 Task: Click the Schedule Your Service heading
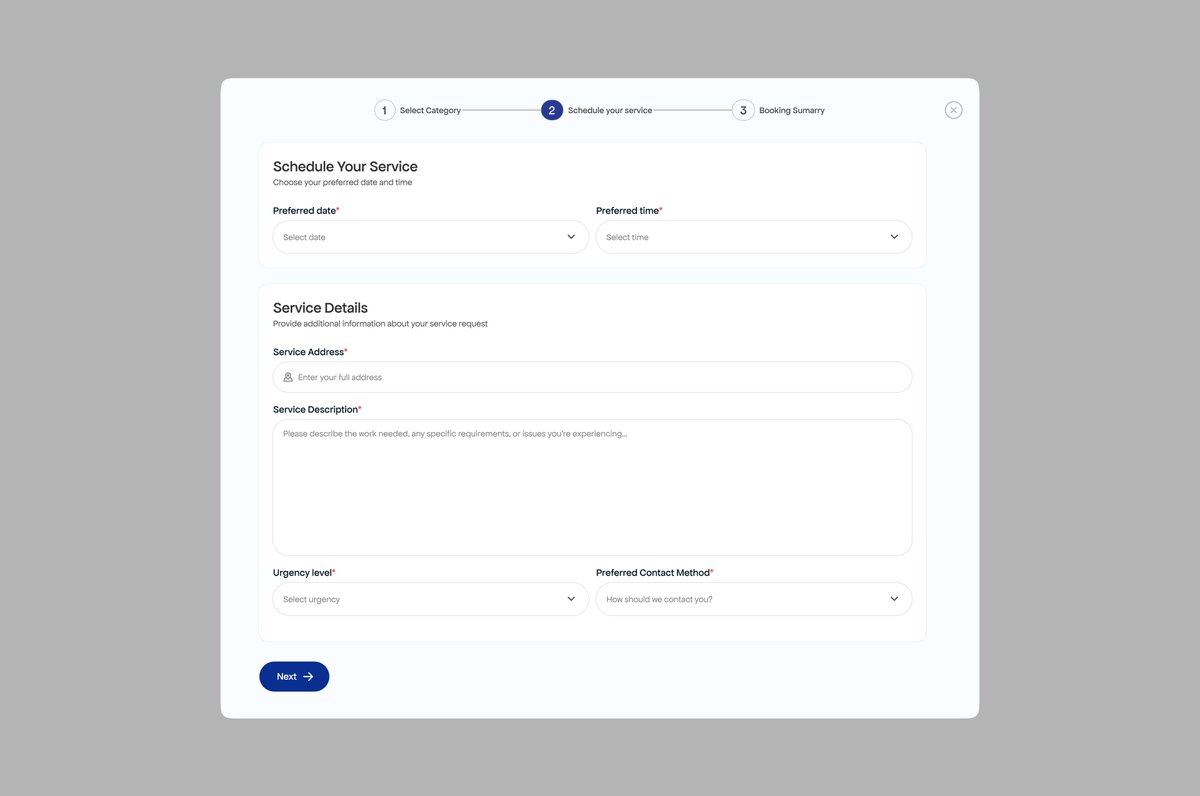coord(345,167)
